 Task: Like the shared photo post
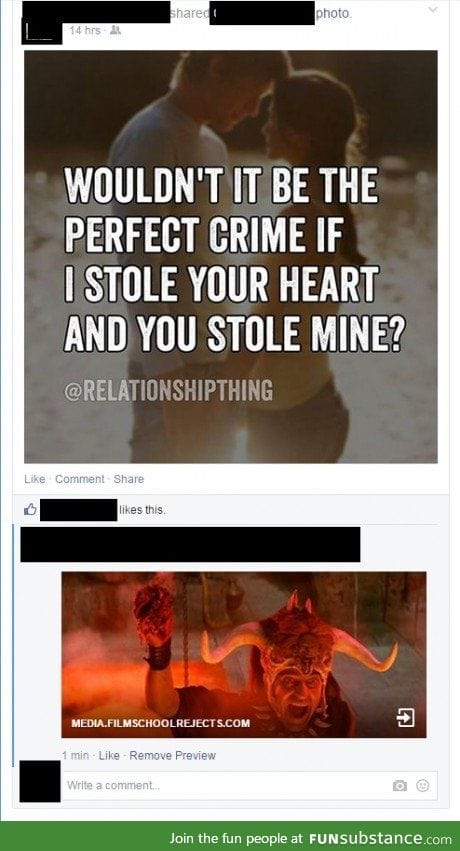(35, 479)
